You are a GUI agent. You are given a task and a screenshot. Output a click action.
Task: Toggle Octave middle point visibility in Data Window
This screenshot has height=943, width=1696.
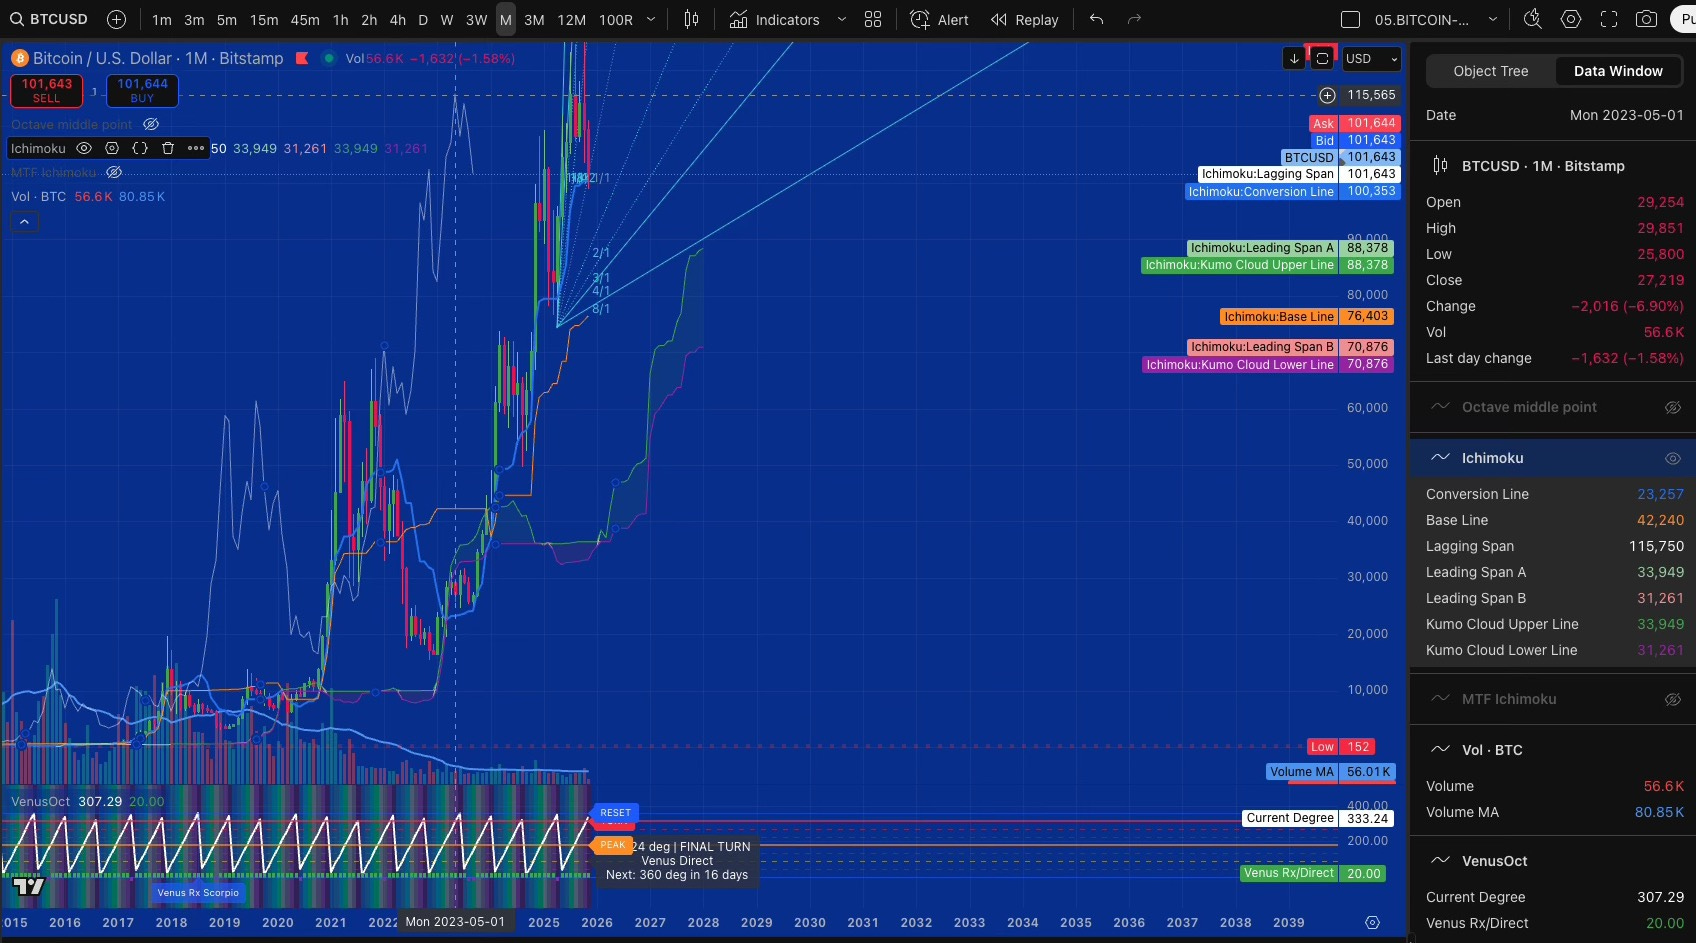(x=1672, y=407)
